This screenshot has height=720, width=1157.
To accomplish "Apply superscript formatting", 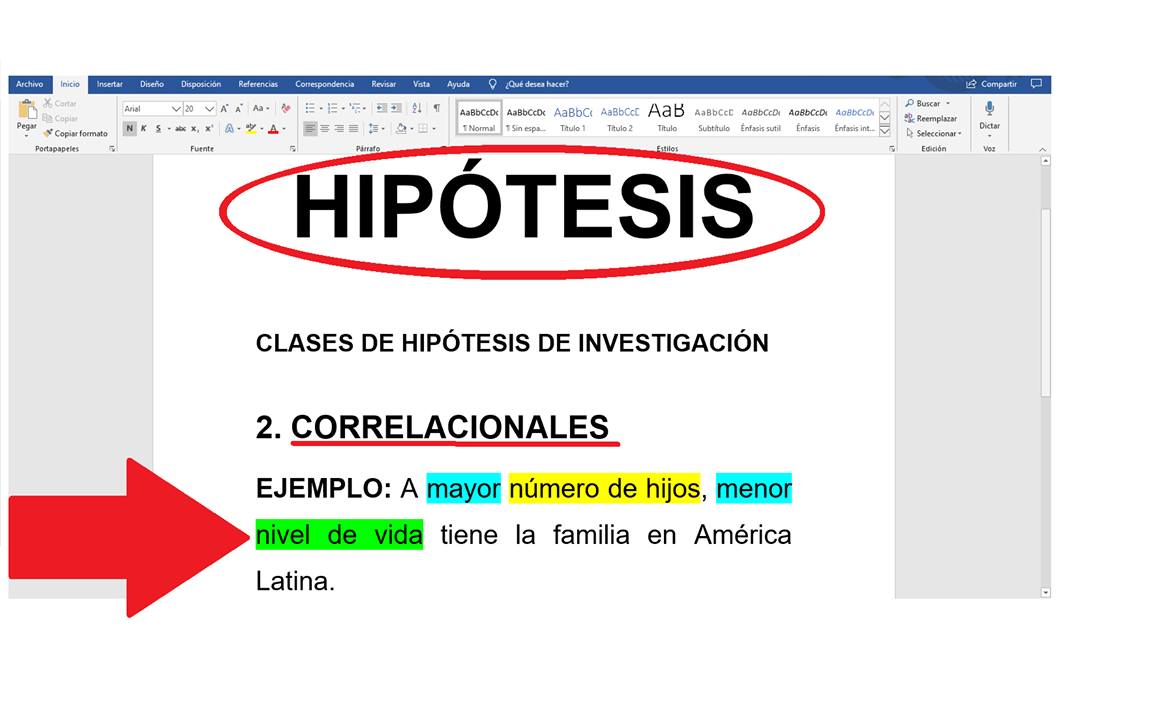I will [209, 128].
